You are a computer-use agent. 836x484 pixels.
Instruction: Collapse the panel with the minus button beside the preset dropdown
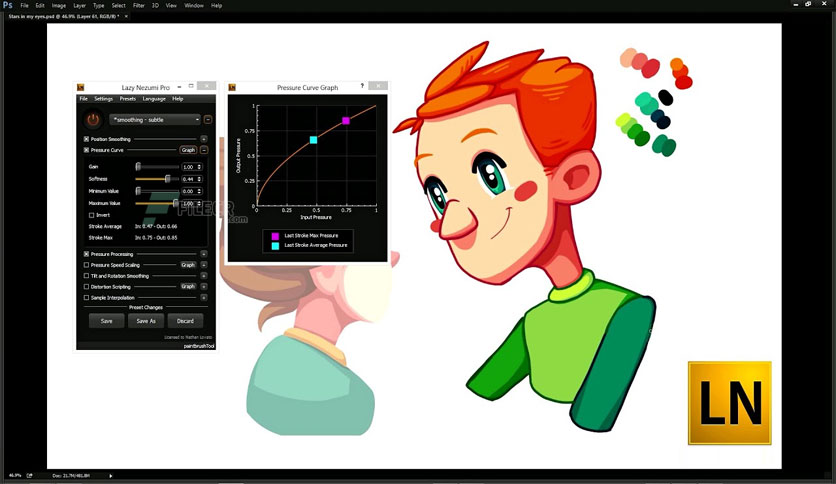click(208, 120)
